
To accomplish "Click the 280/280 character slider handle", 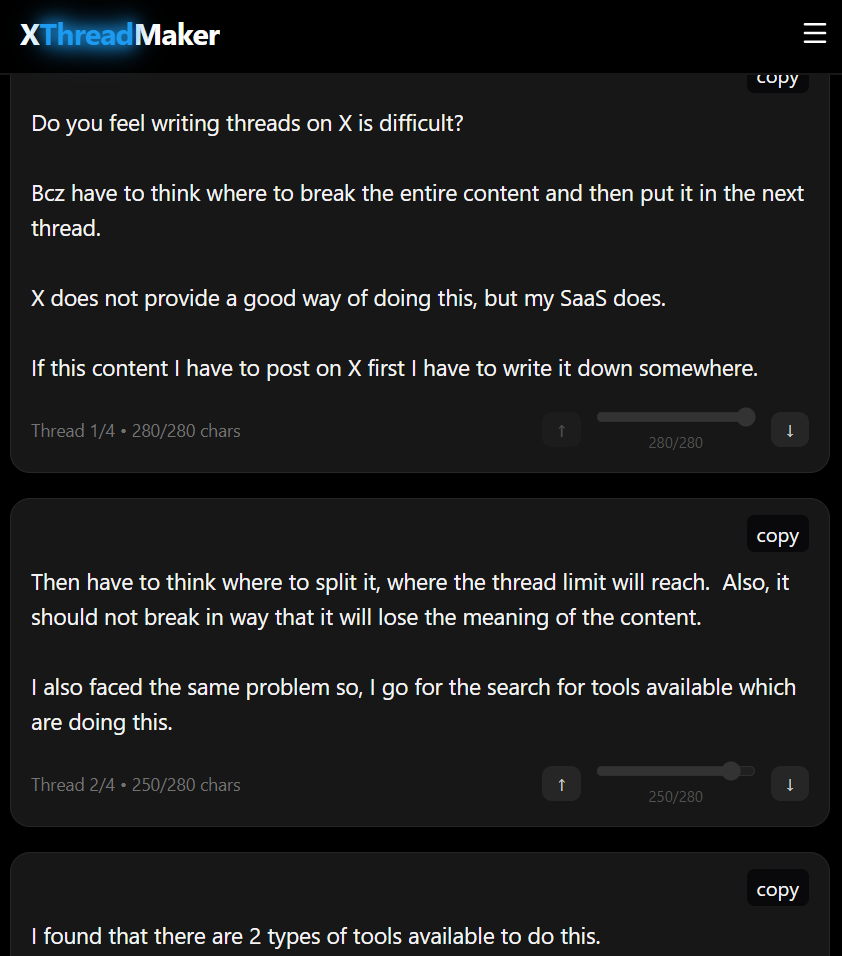I will 746,417.
